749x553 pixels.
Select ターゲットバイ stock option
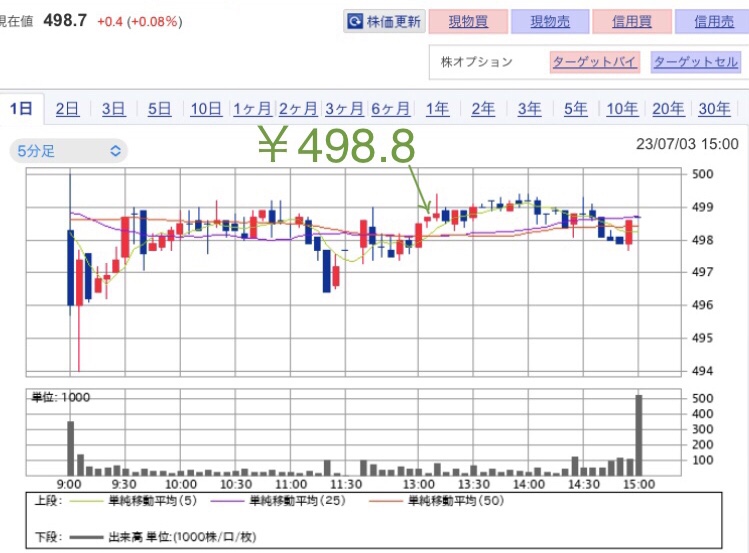[x=595, y=62]
